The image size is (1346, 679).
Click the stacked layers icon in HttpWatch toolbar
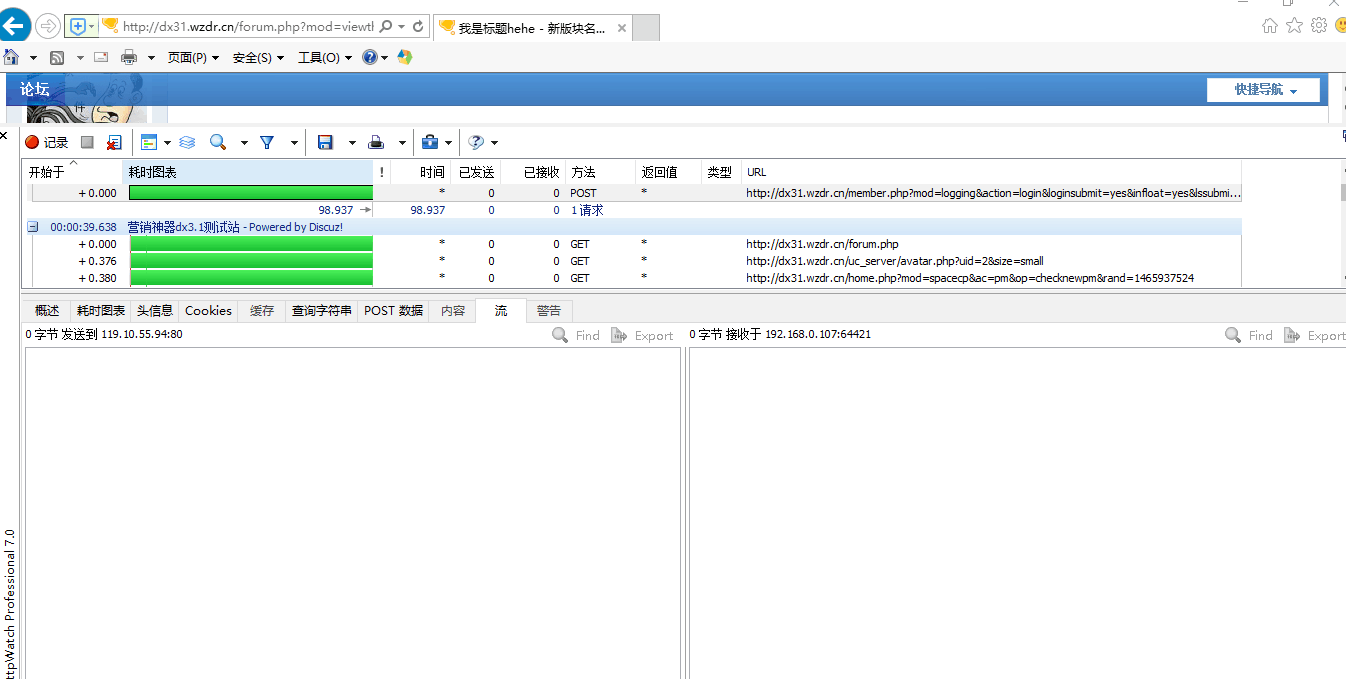[187, 143]
